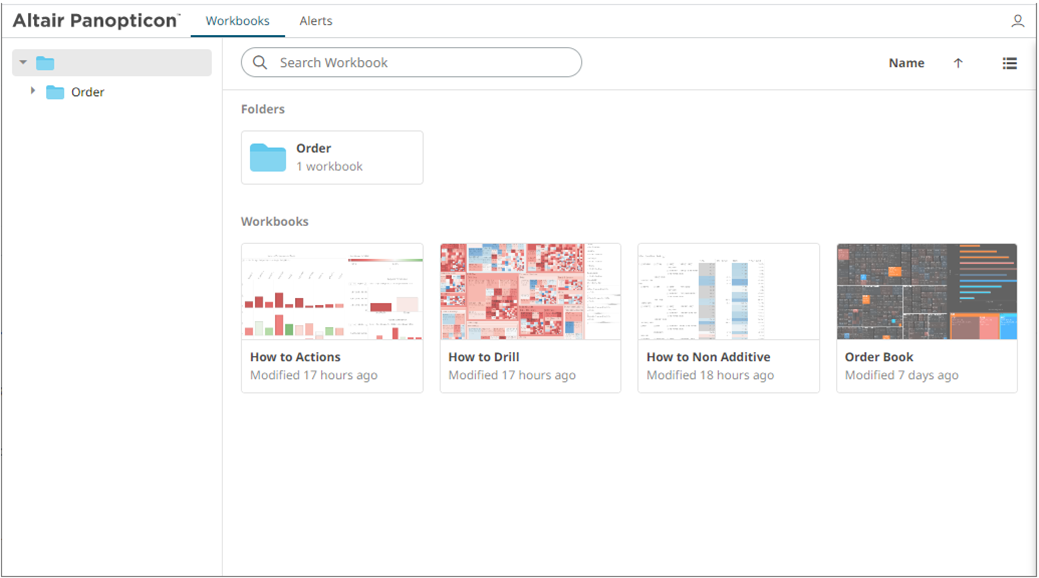Select the root folder icon in tree
The width and height of the screenshot is (1039, 578).
(45, 63)
